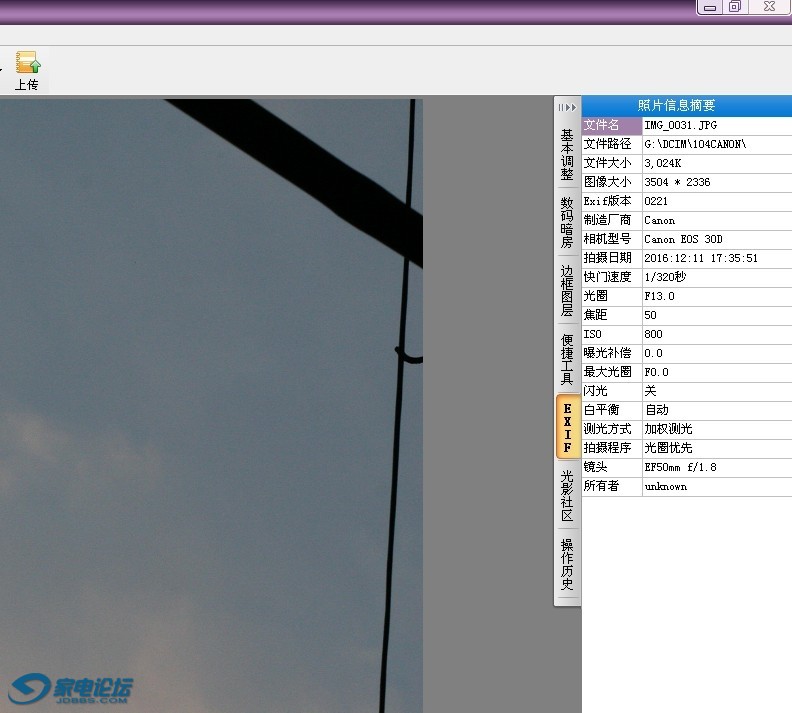Viewport: 792px width, 713px height.
Task: Click the 照片信息摘要 panel header
Action: coord(686,106)
